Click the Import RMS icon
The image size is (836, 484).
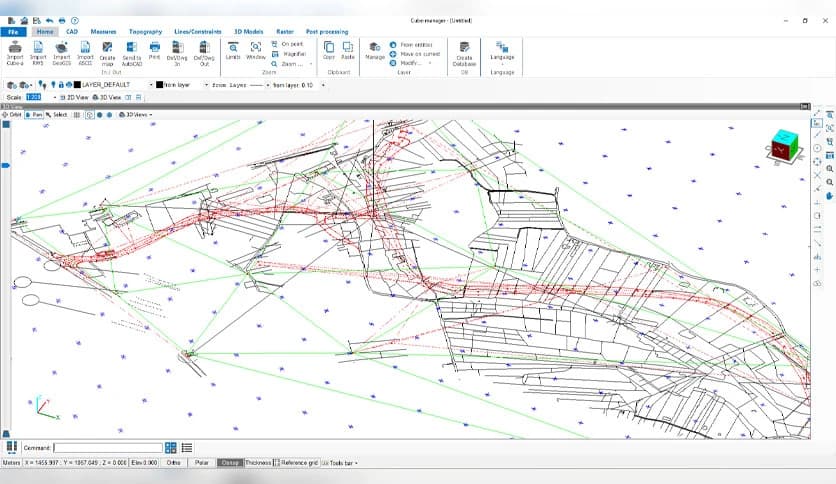(x=38, y=54)
